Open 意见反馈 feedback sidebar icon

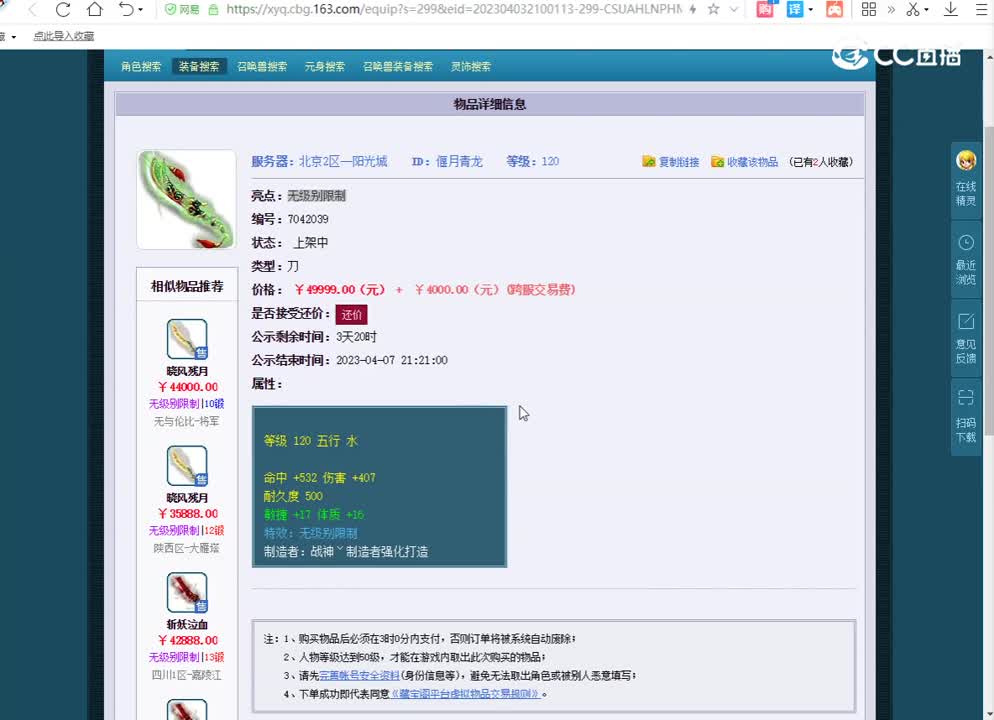click(965, 338)
